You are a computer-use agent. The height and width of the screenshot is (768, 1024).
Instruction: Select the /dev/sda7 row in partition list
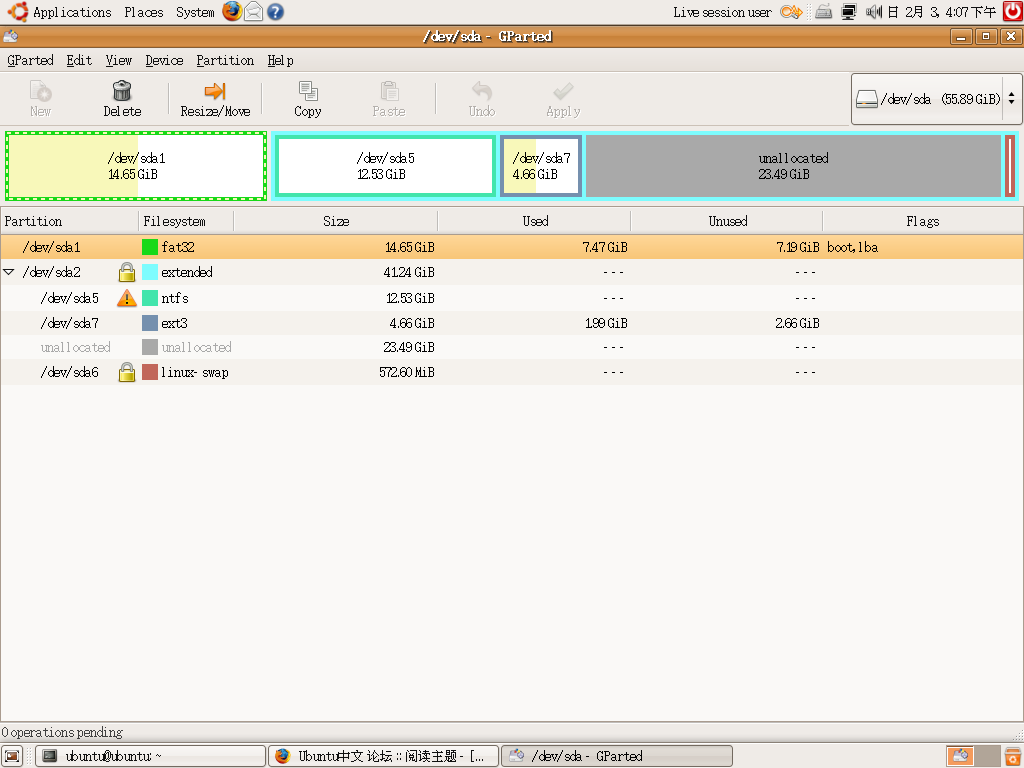512,323
